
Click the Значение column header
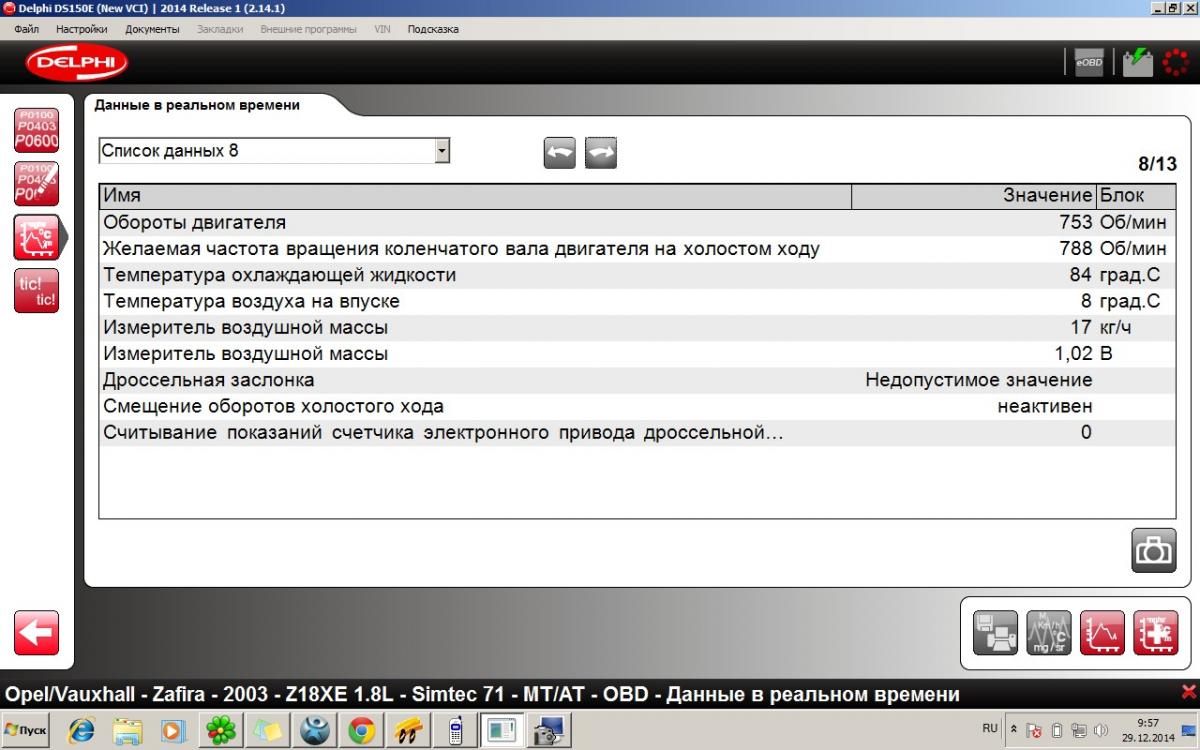pos(974,196)
